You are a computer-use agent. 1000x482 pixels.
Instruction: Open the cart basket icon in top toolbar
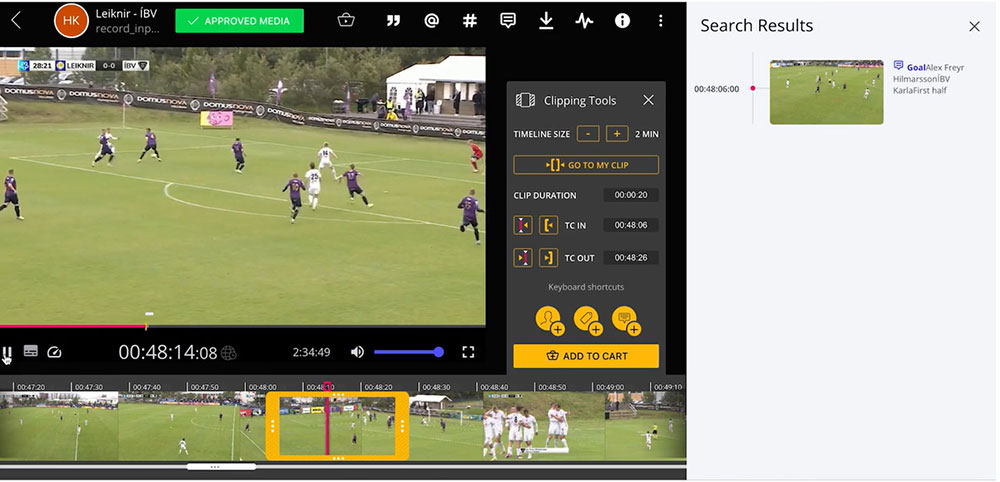click(346, 20)
